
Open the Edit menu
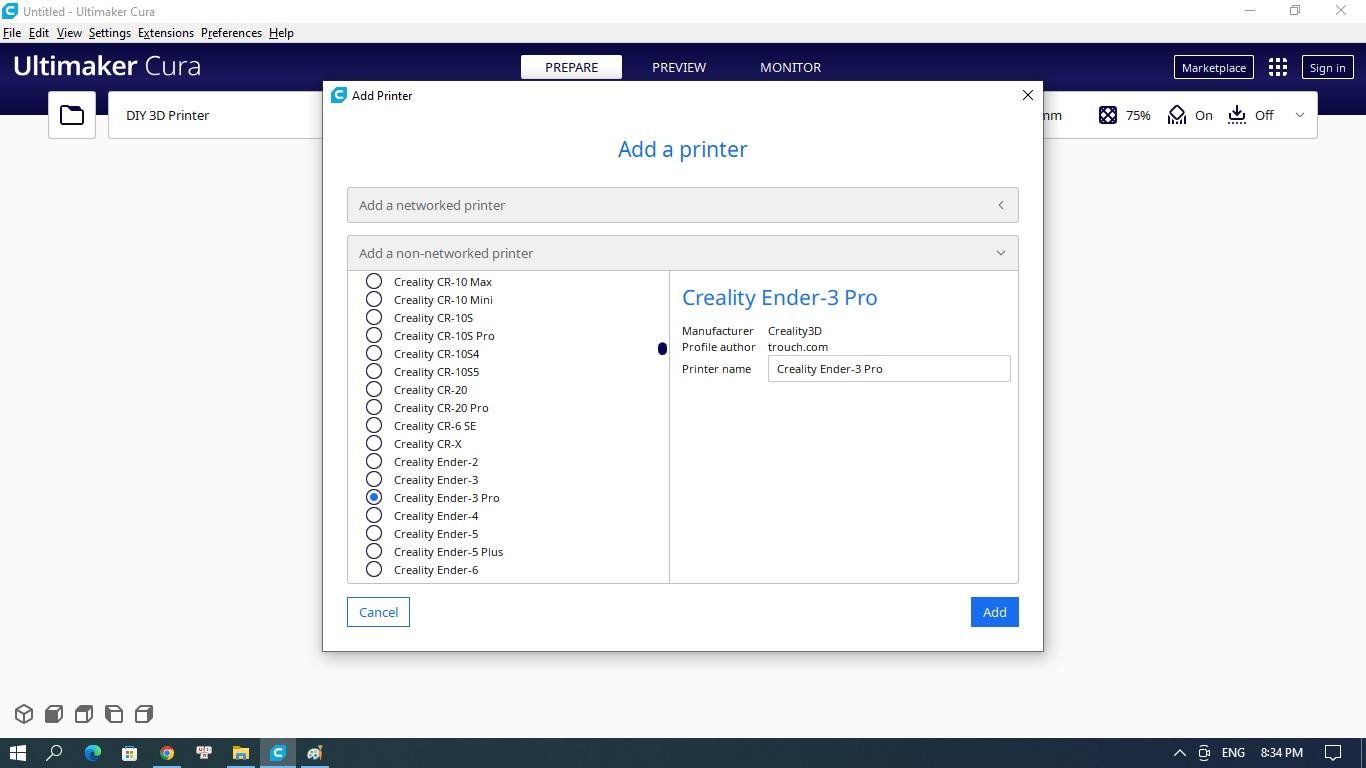point(39,33)
